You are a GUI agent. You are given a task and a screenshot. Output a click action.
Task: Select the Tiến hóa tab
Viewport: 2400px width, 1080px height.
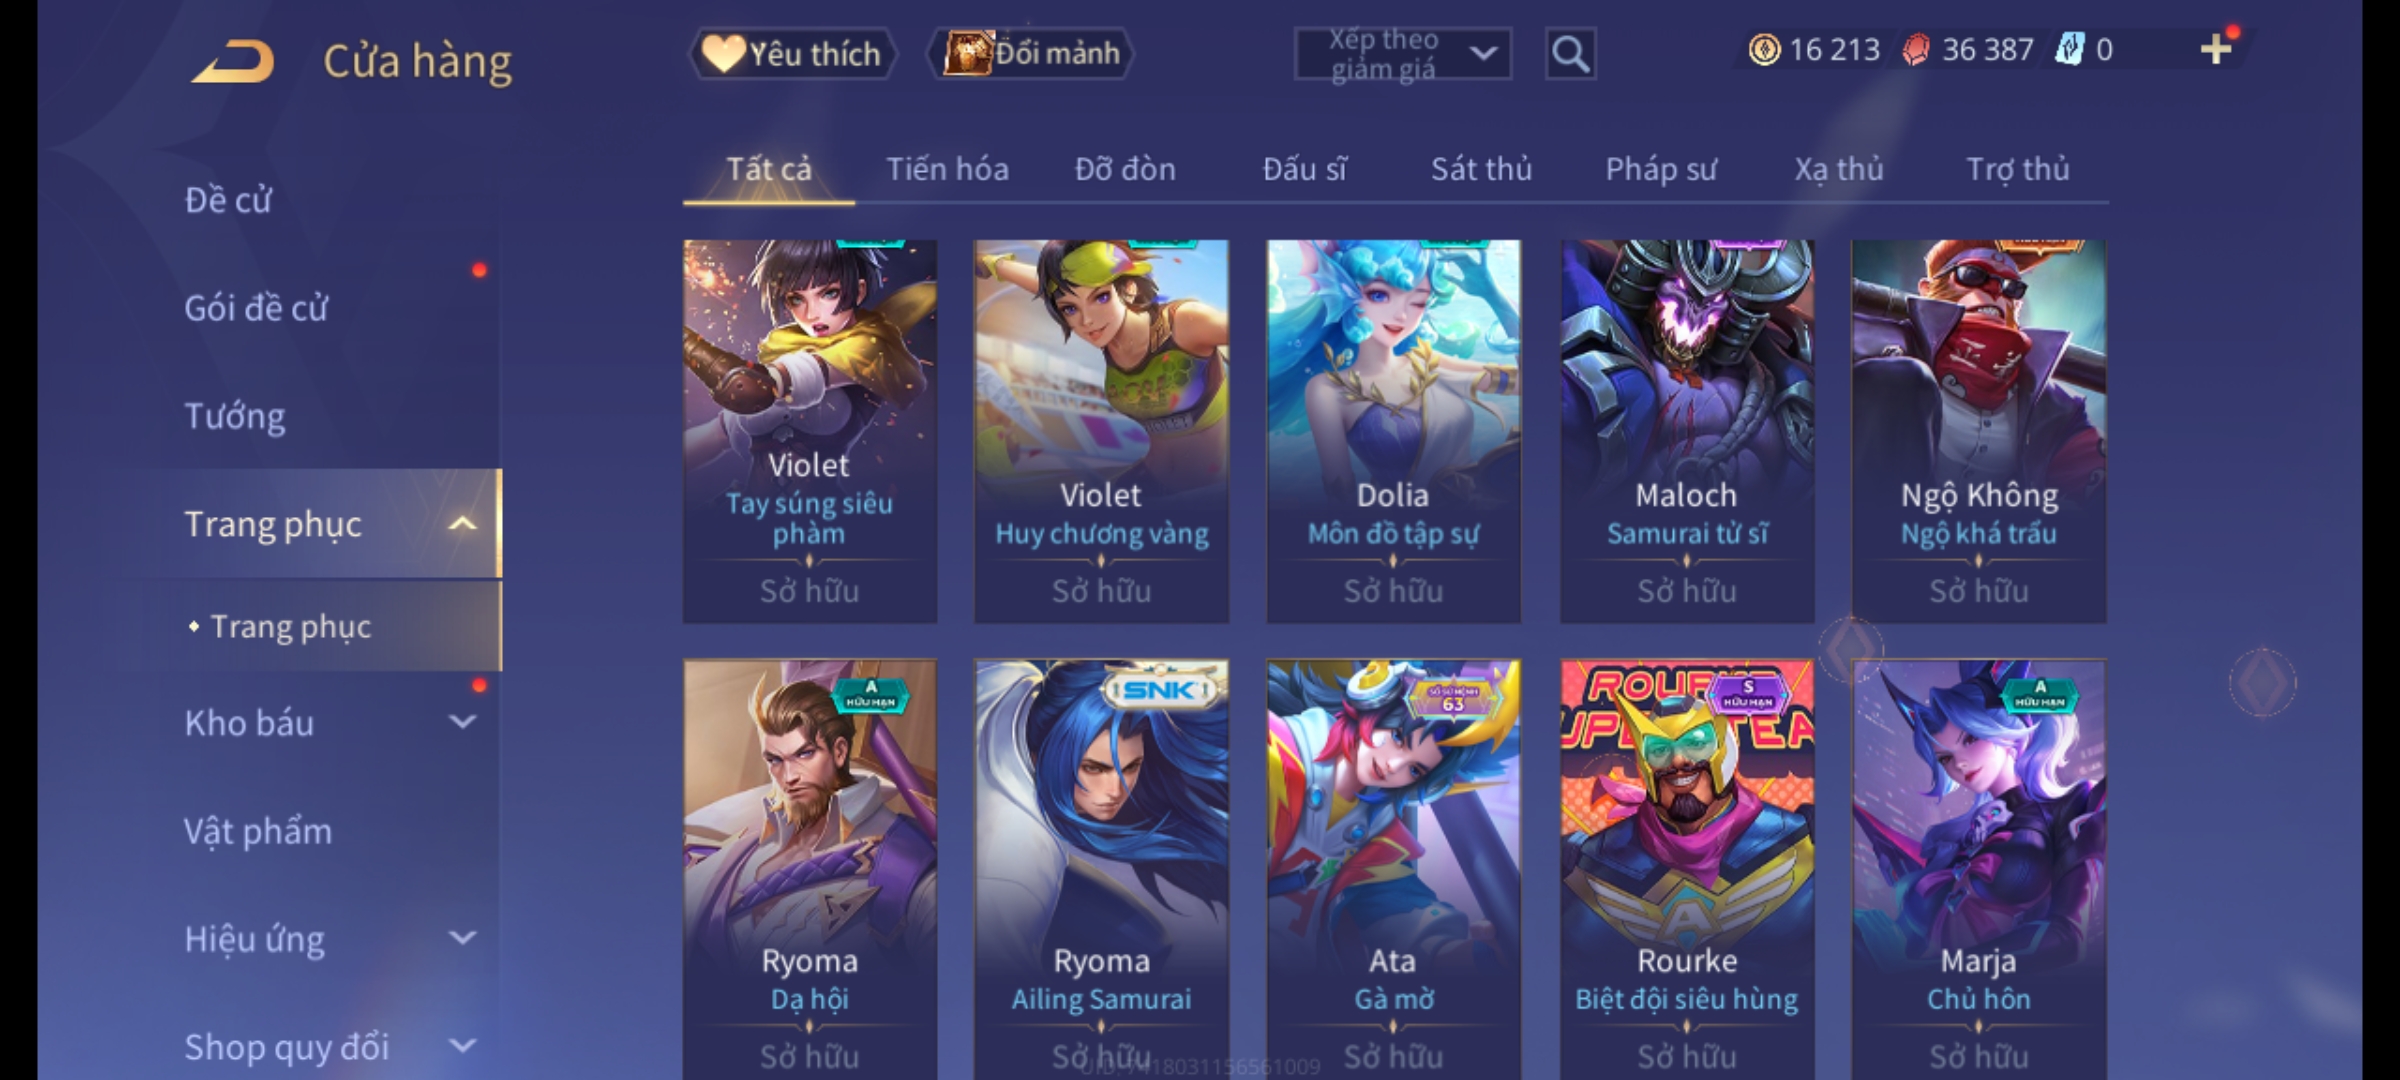tap(947, 169)
